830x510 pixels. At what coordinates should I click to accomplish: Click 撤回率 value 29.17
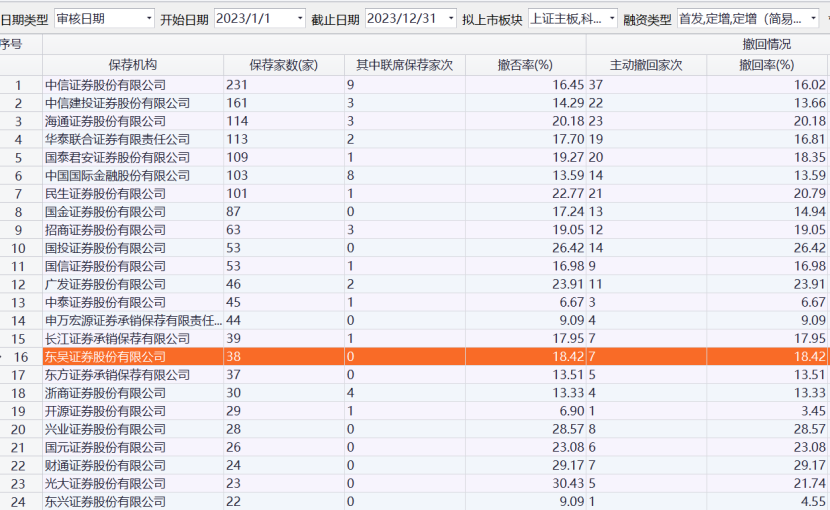(809, 466)
